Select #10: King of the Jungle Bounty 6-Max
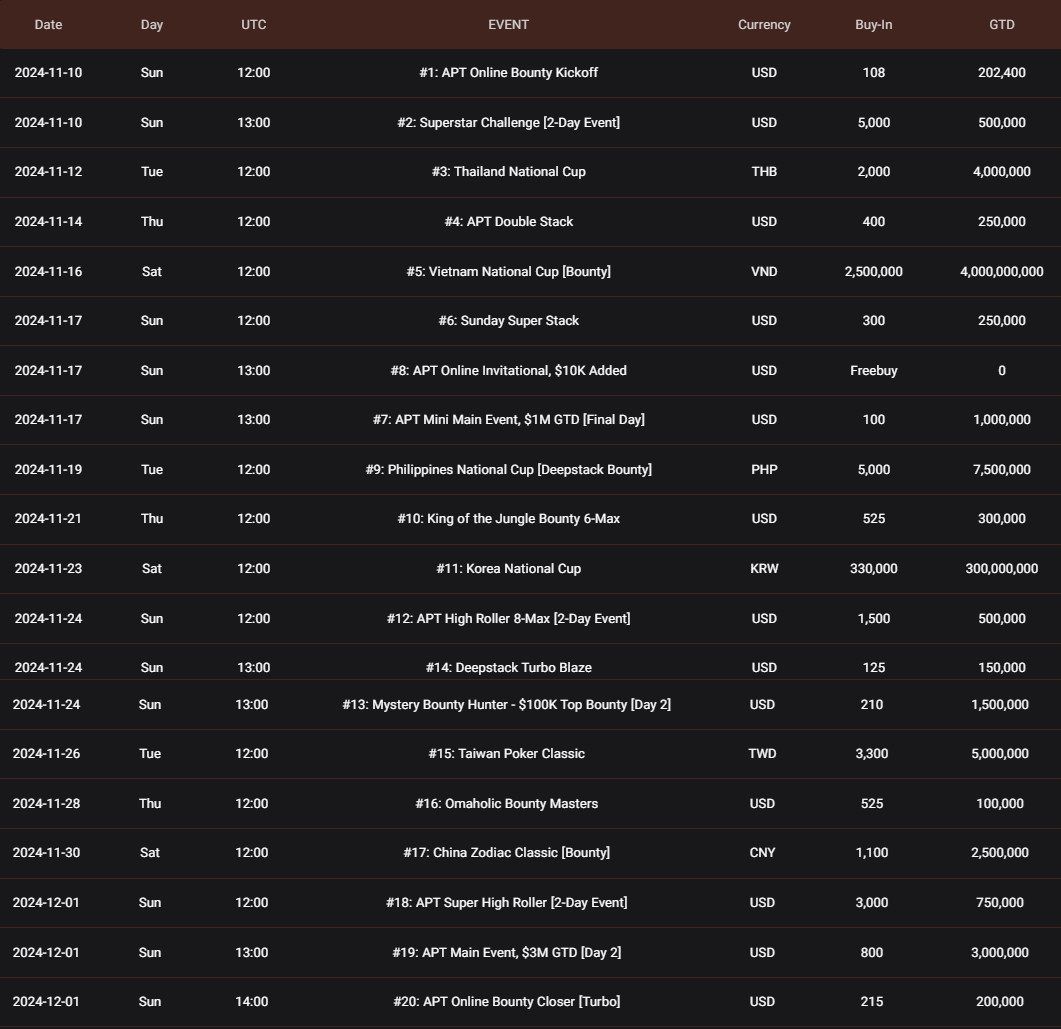Image resolution: width=1061 pixels, height=1029 pixels. click(x=508, y=519)
